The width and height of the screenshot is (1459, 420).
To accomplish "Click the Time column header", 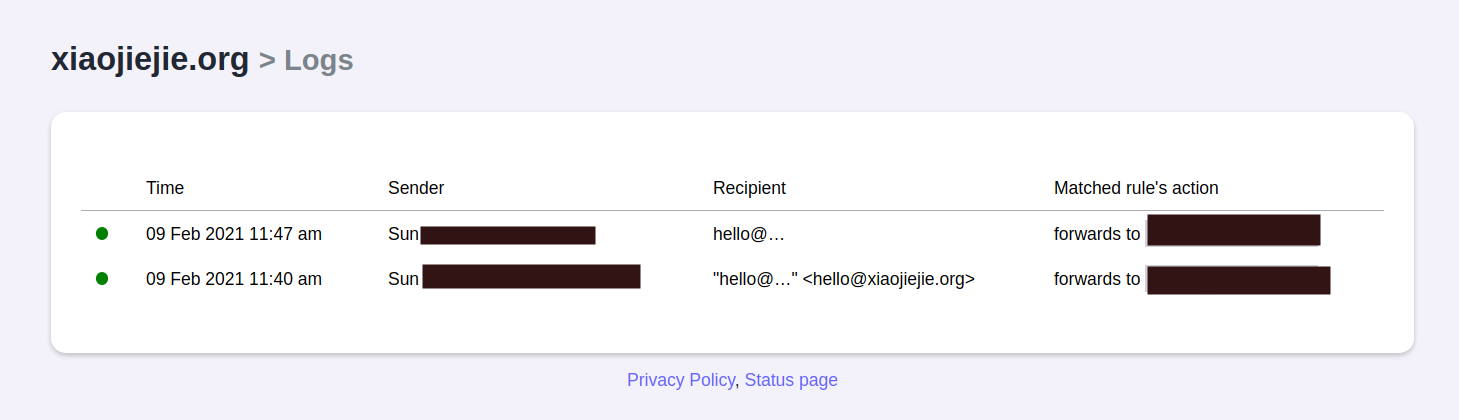I will [x=165, y=188].
